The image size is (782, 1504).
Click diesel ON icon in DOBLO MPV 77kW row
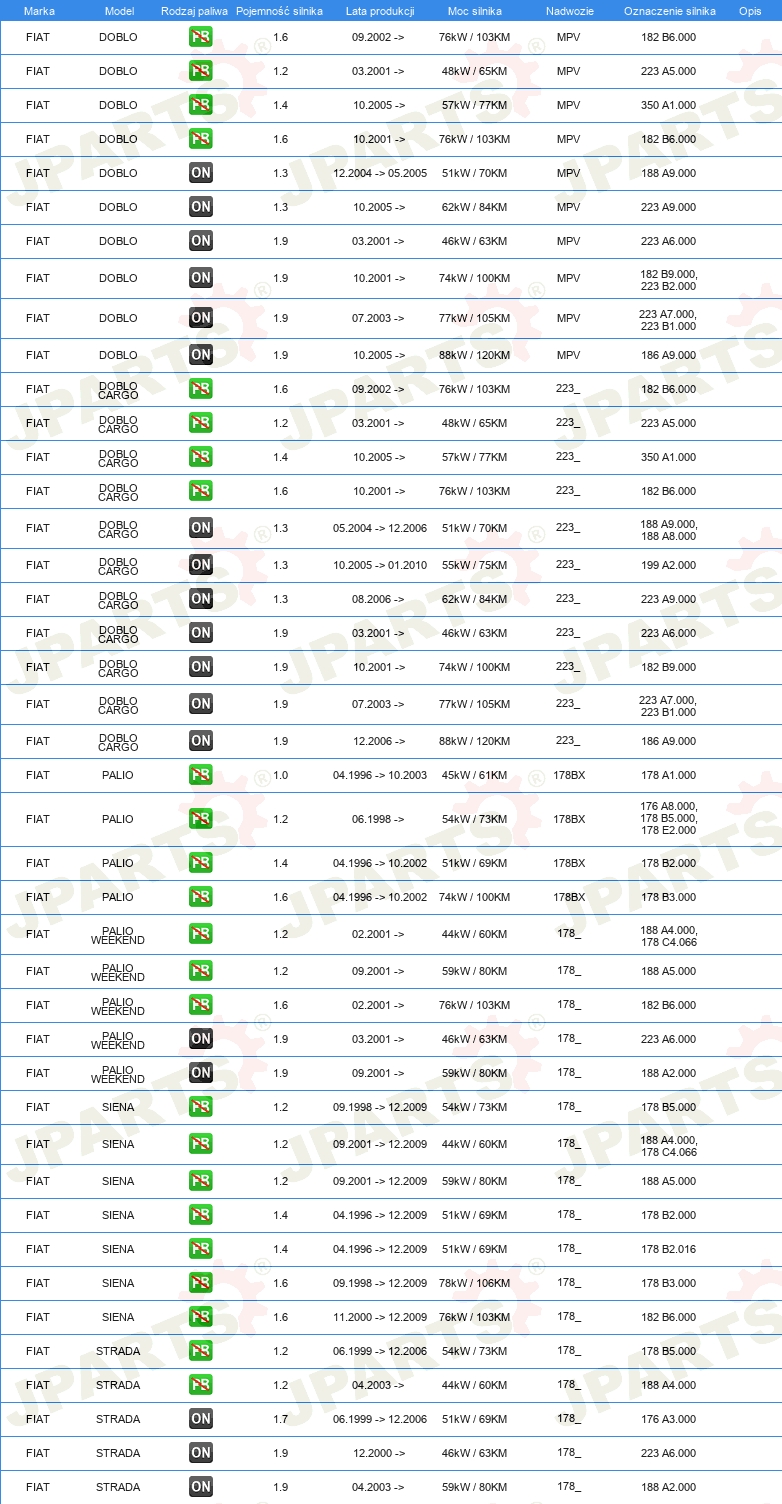point(201,318)
